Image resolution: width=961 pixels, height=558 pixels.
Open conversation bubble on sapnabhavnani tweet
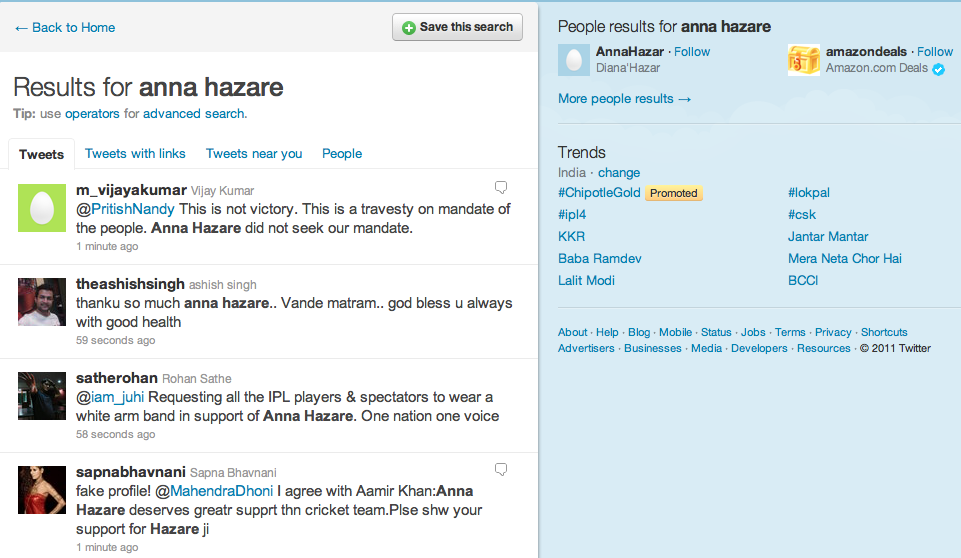click(x=501, y=469)
